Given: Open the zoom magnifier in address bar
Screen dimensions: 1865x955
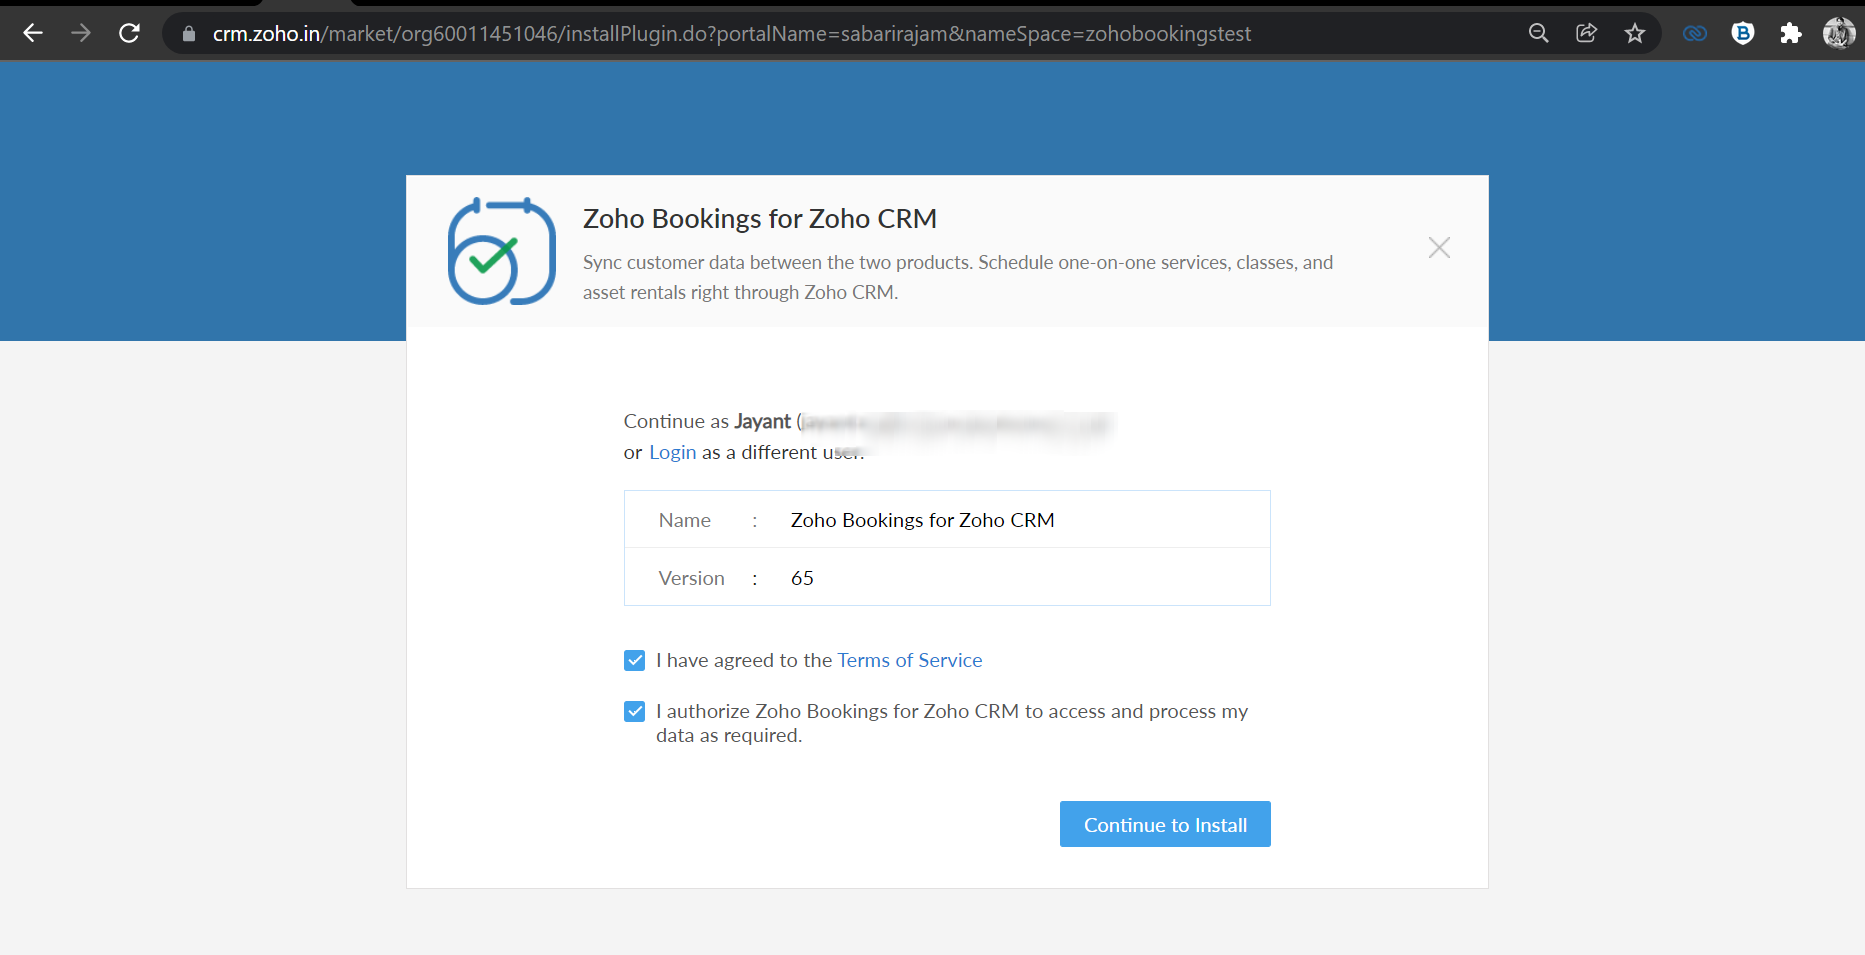Looking at the screenshot, I should (1538, 34).
